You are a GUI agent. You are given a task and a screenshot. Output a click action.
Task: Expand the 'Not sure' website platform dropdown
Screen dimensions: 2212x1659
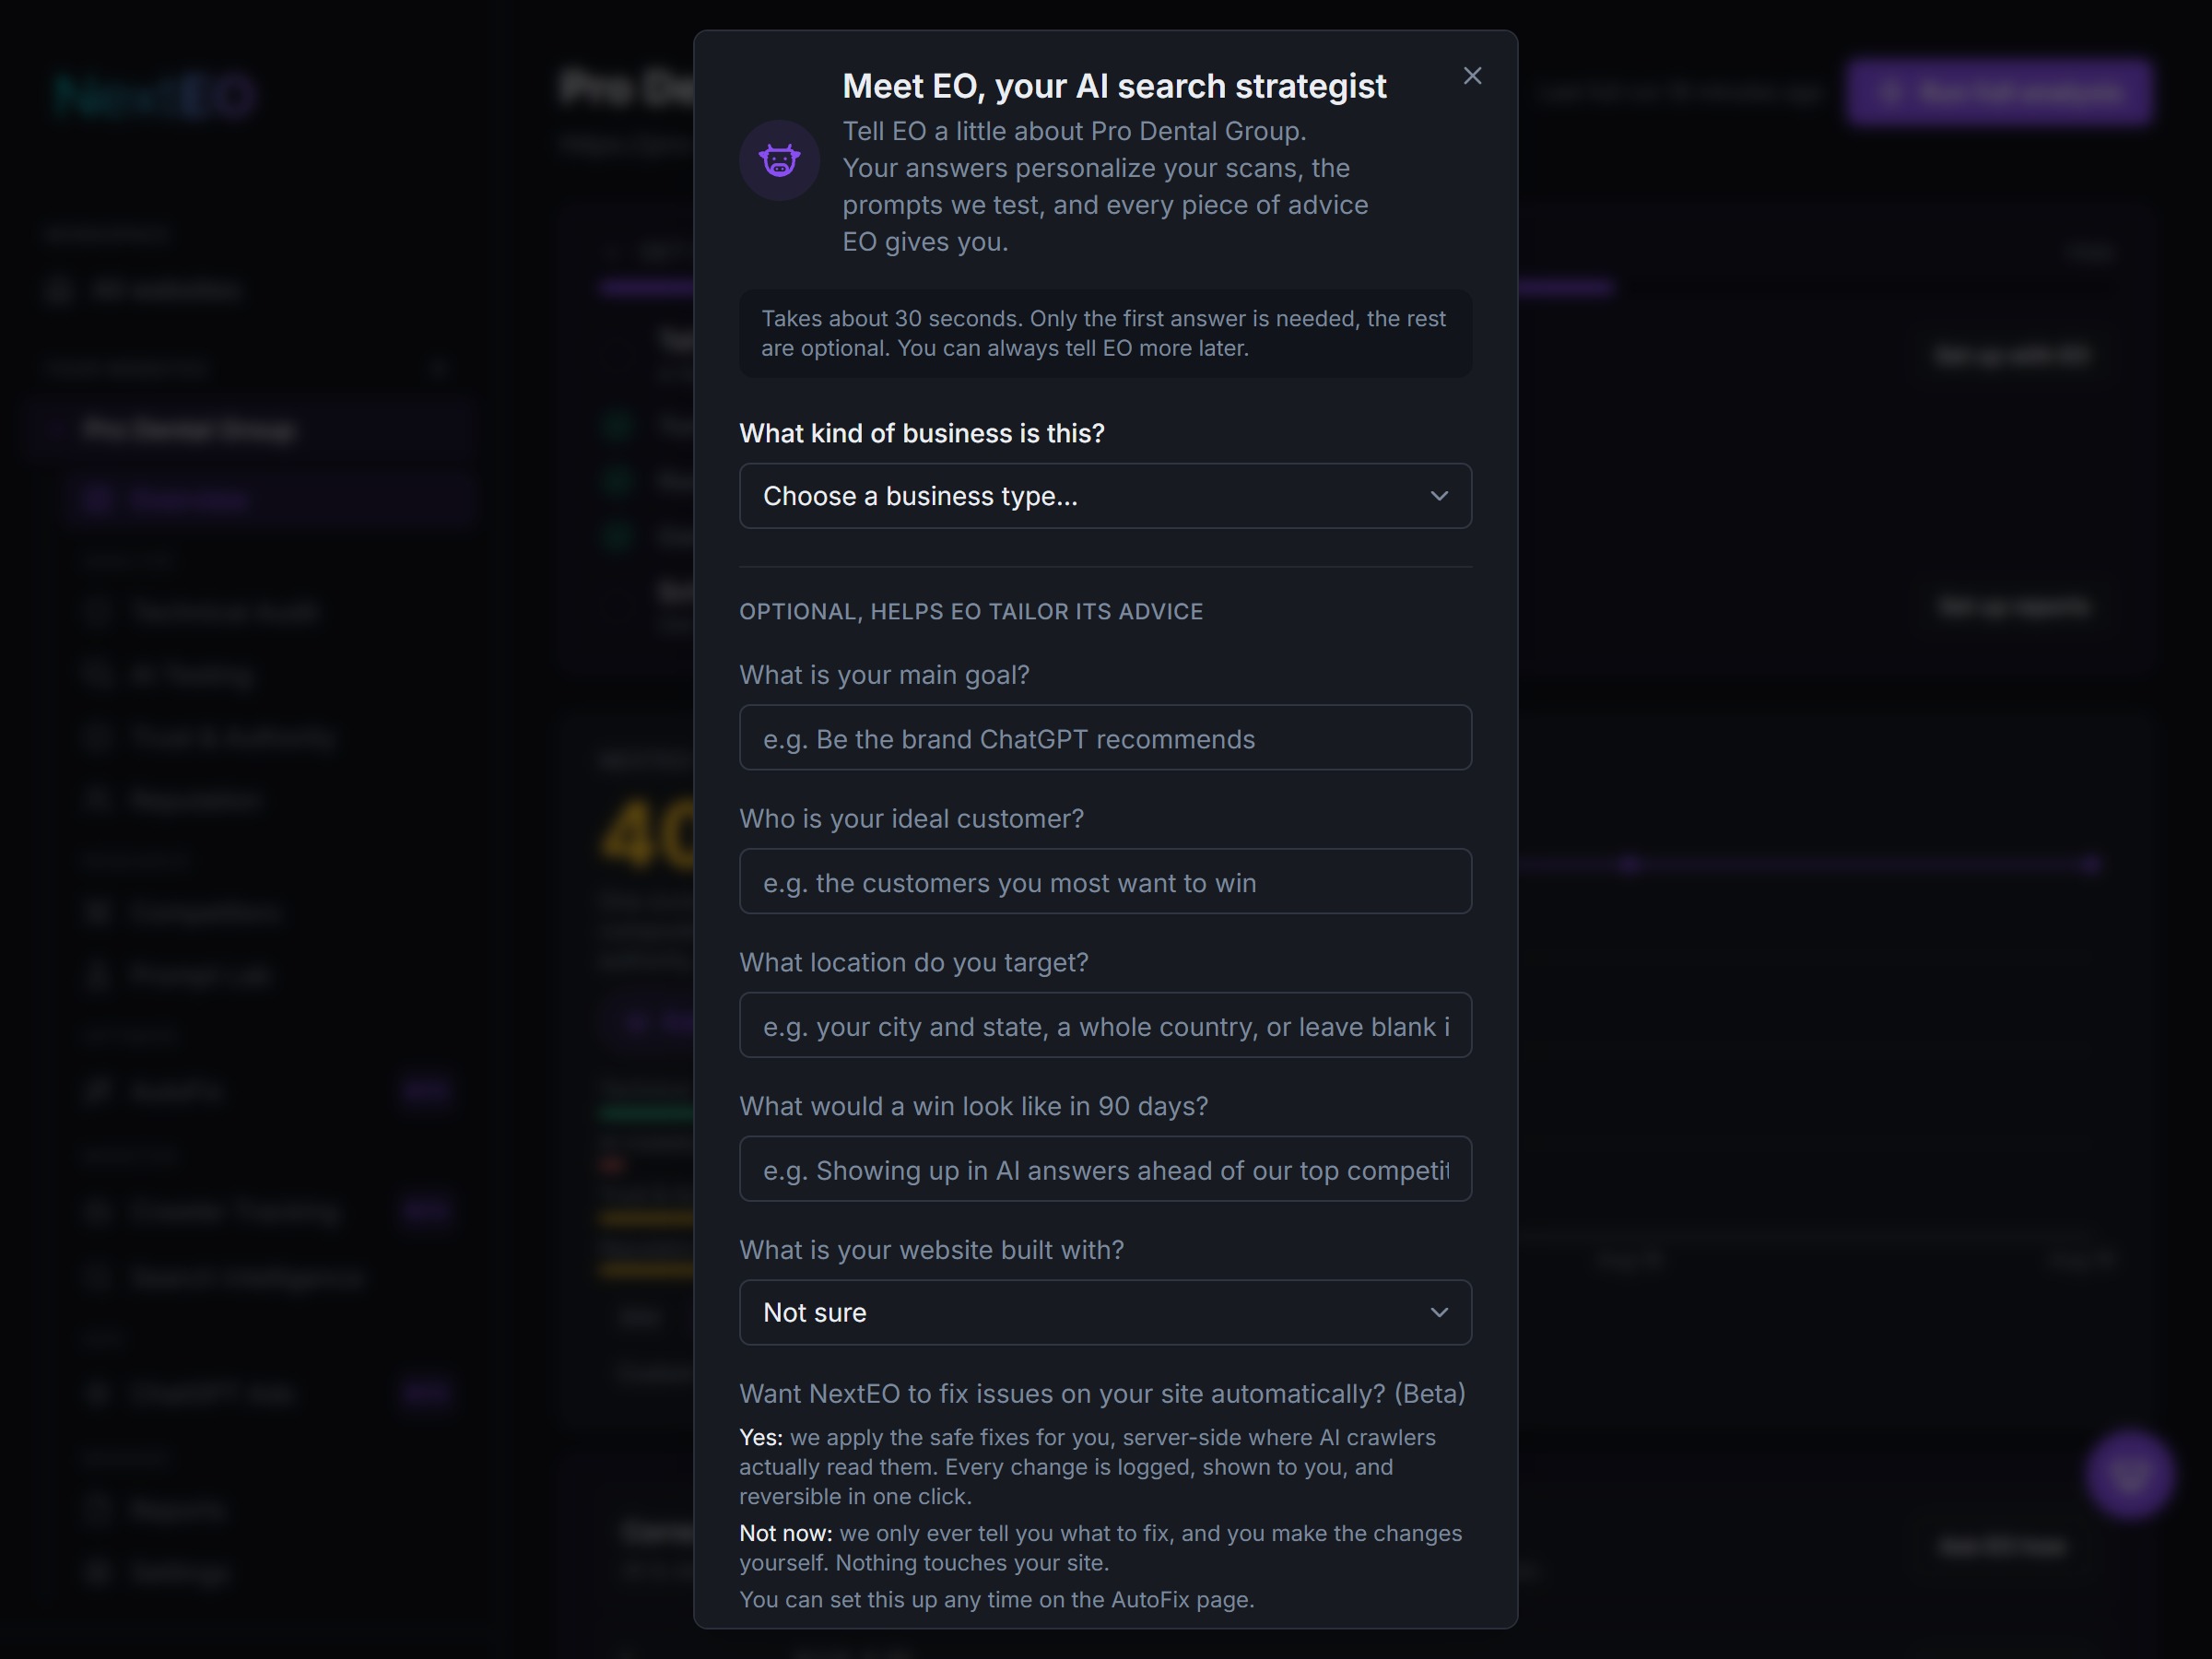coord(1105,1312)
